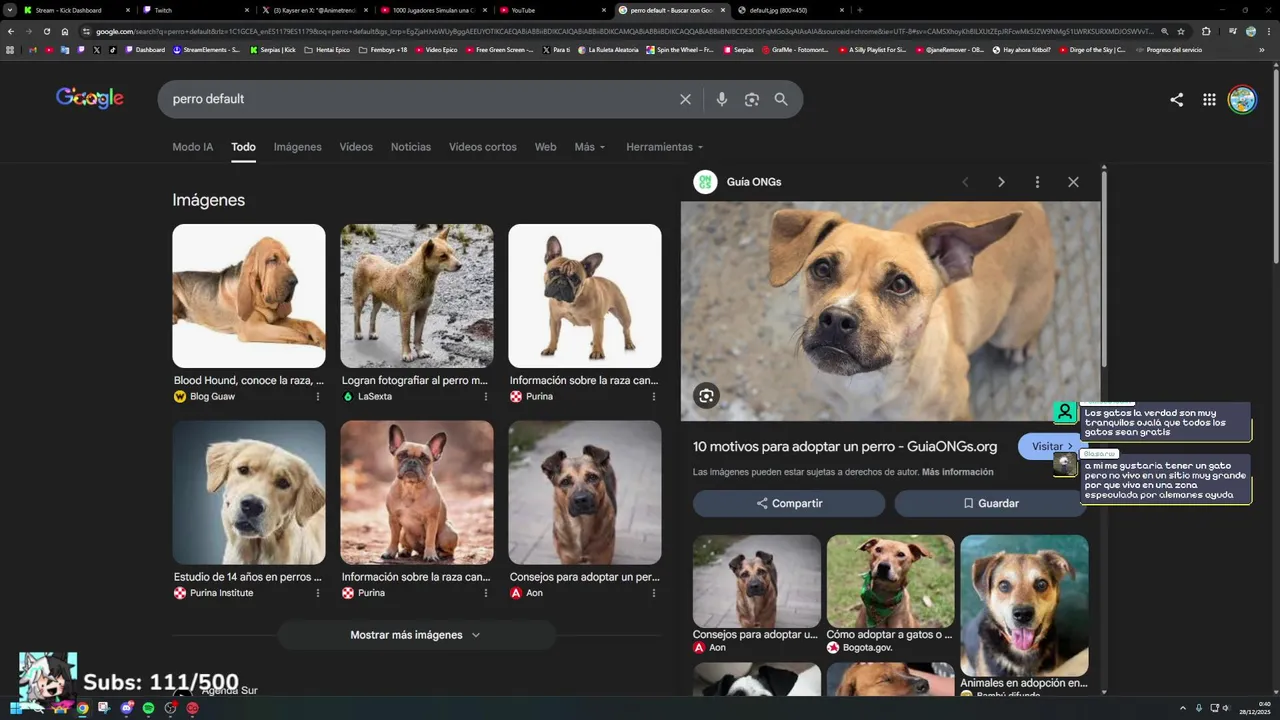The height and width of the screenshot is (720, 1280).
Task: Click the share icon beside the apps grid
Action: (x=1177, y=99)
